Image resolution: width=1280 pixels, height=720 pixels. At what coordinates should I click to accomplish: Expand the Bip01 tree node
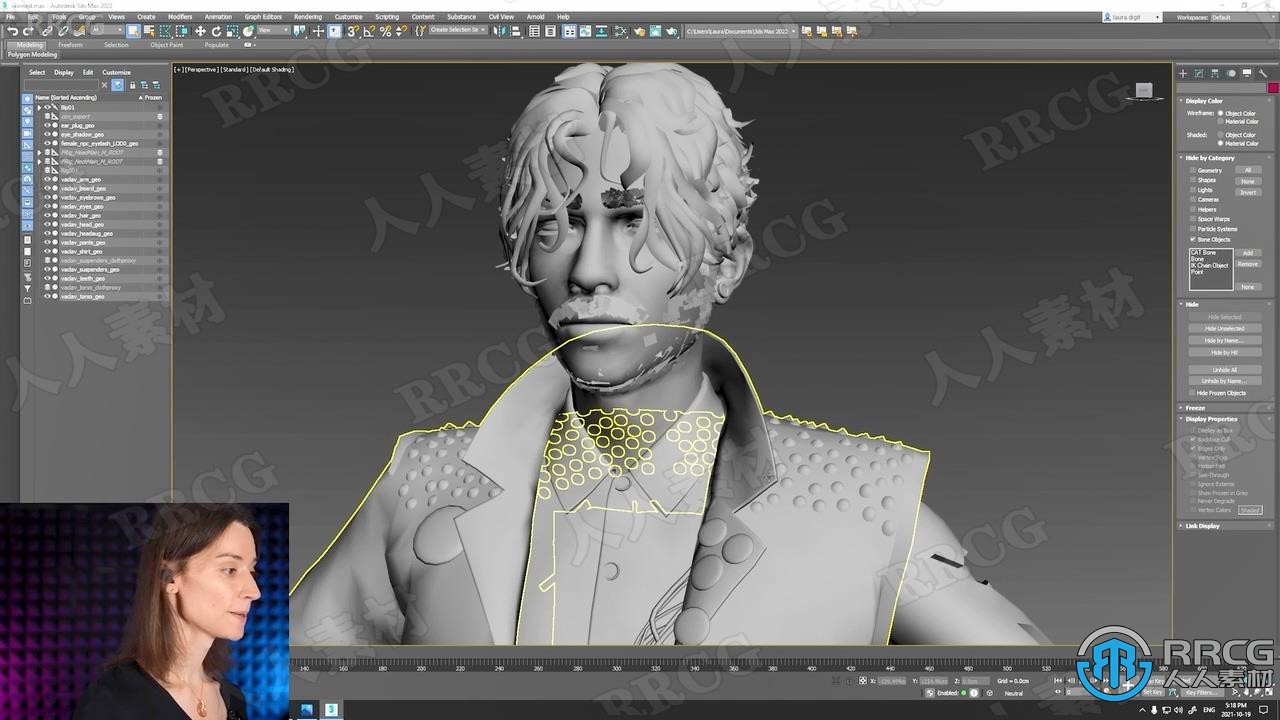pyautogui.click(x=39, y=107)
